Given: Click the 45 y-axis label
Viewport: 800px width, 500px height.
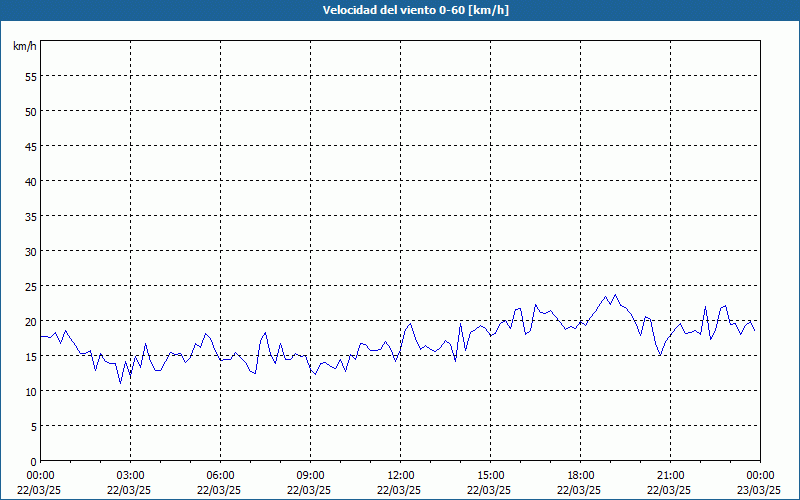Looking at the screenshot, I should pos(31,146).
